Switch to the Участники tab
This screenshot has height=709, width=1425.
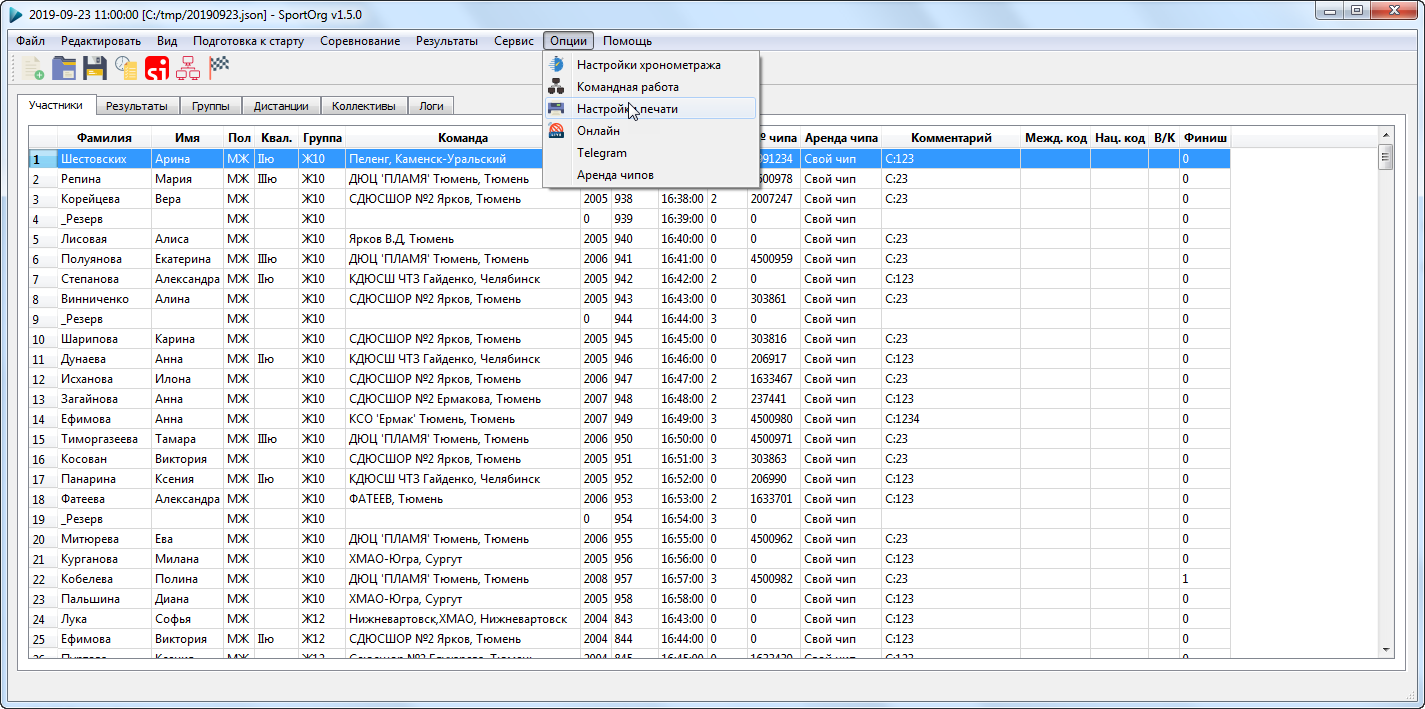(56, 105)
